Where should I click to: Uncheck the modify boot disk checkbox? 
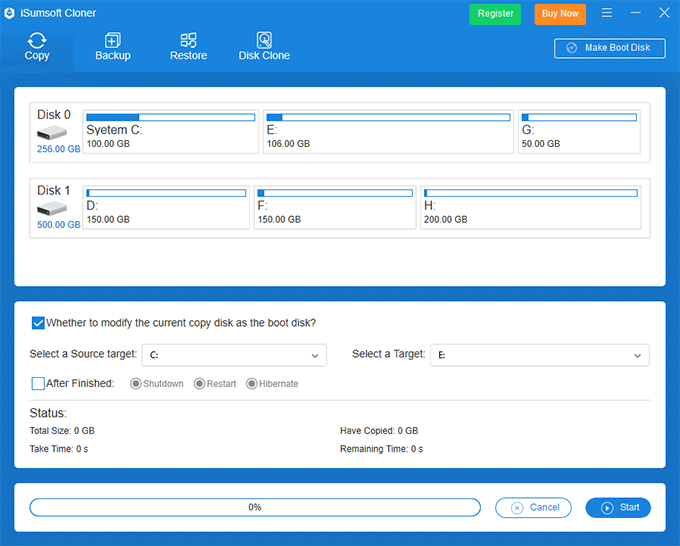click(x=38, y=323)
